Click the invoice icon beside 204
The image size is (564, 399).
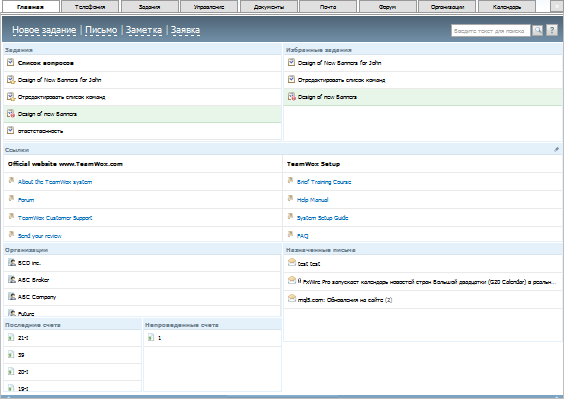pyautogui.click(x=11, y=371)
